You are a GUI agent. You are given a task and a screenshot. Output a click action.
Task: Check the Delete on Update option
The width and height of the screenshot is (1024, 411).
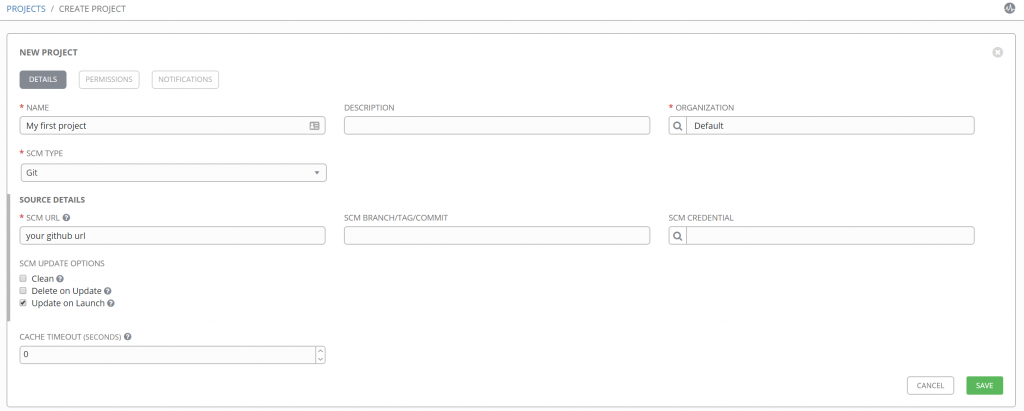tap(23, 291)
